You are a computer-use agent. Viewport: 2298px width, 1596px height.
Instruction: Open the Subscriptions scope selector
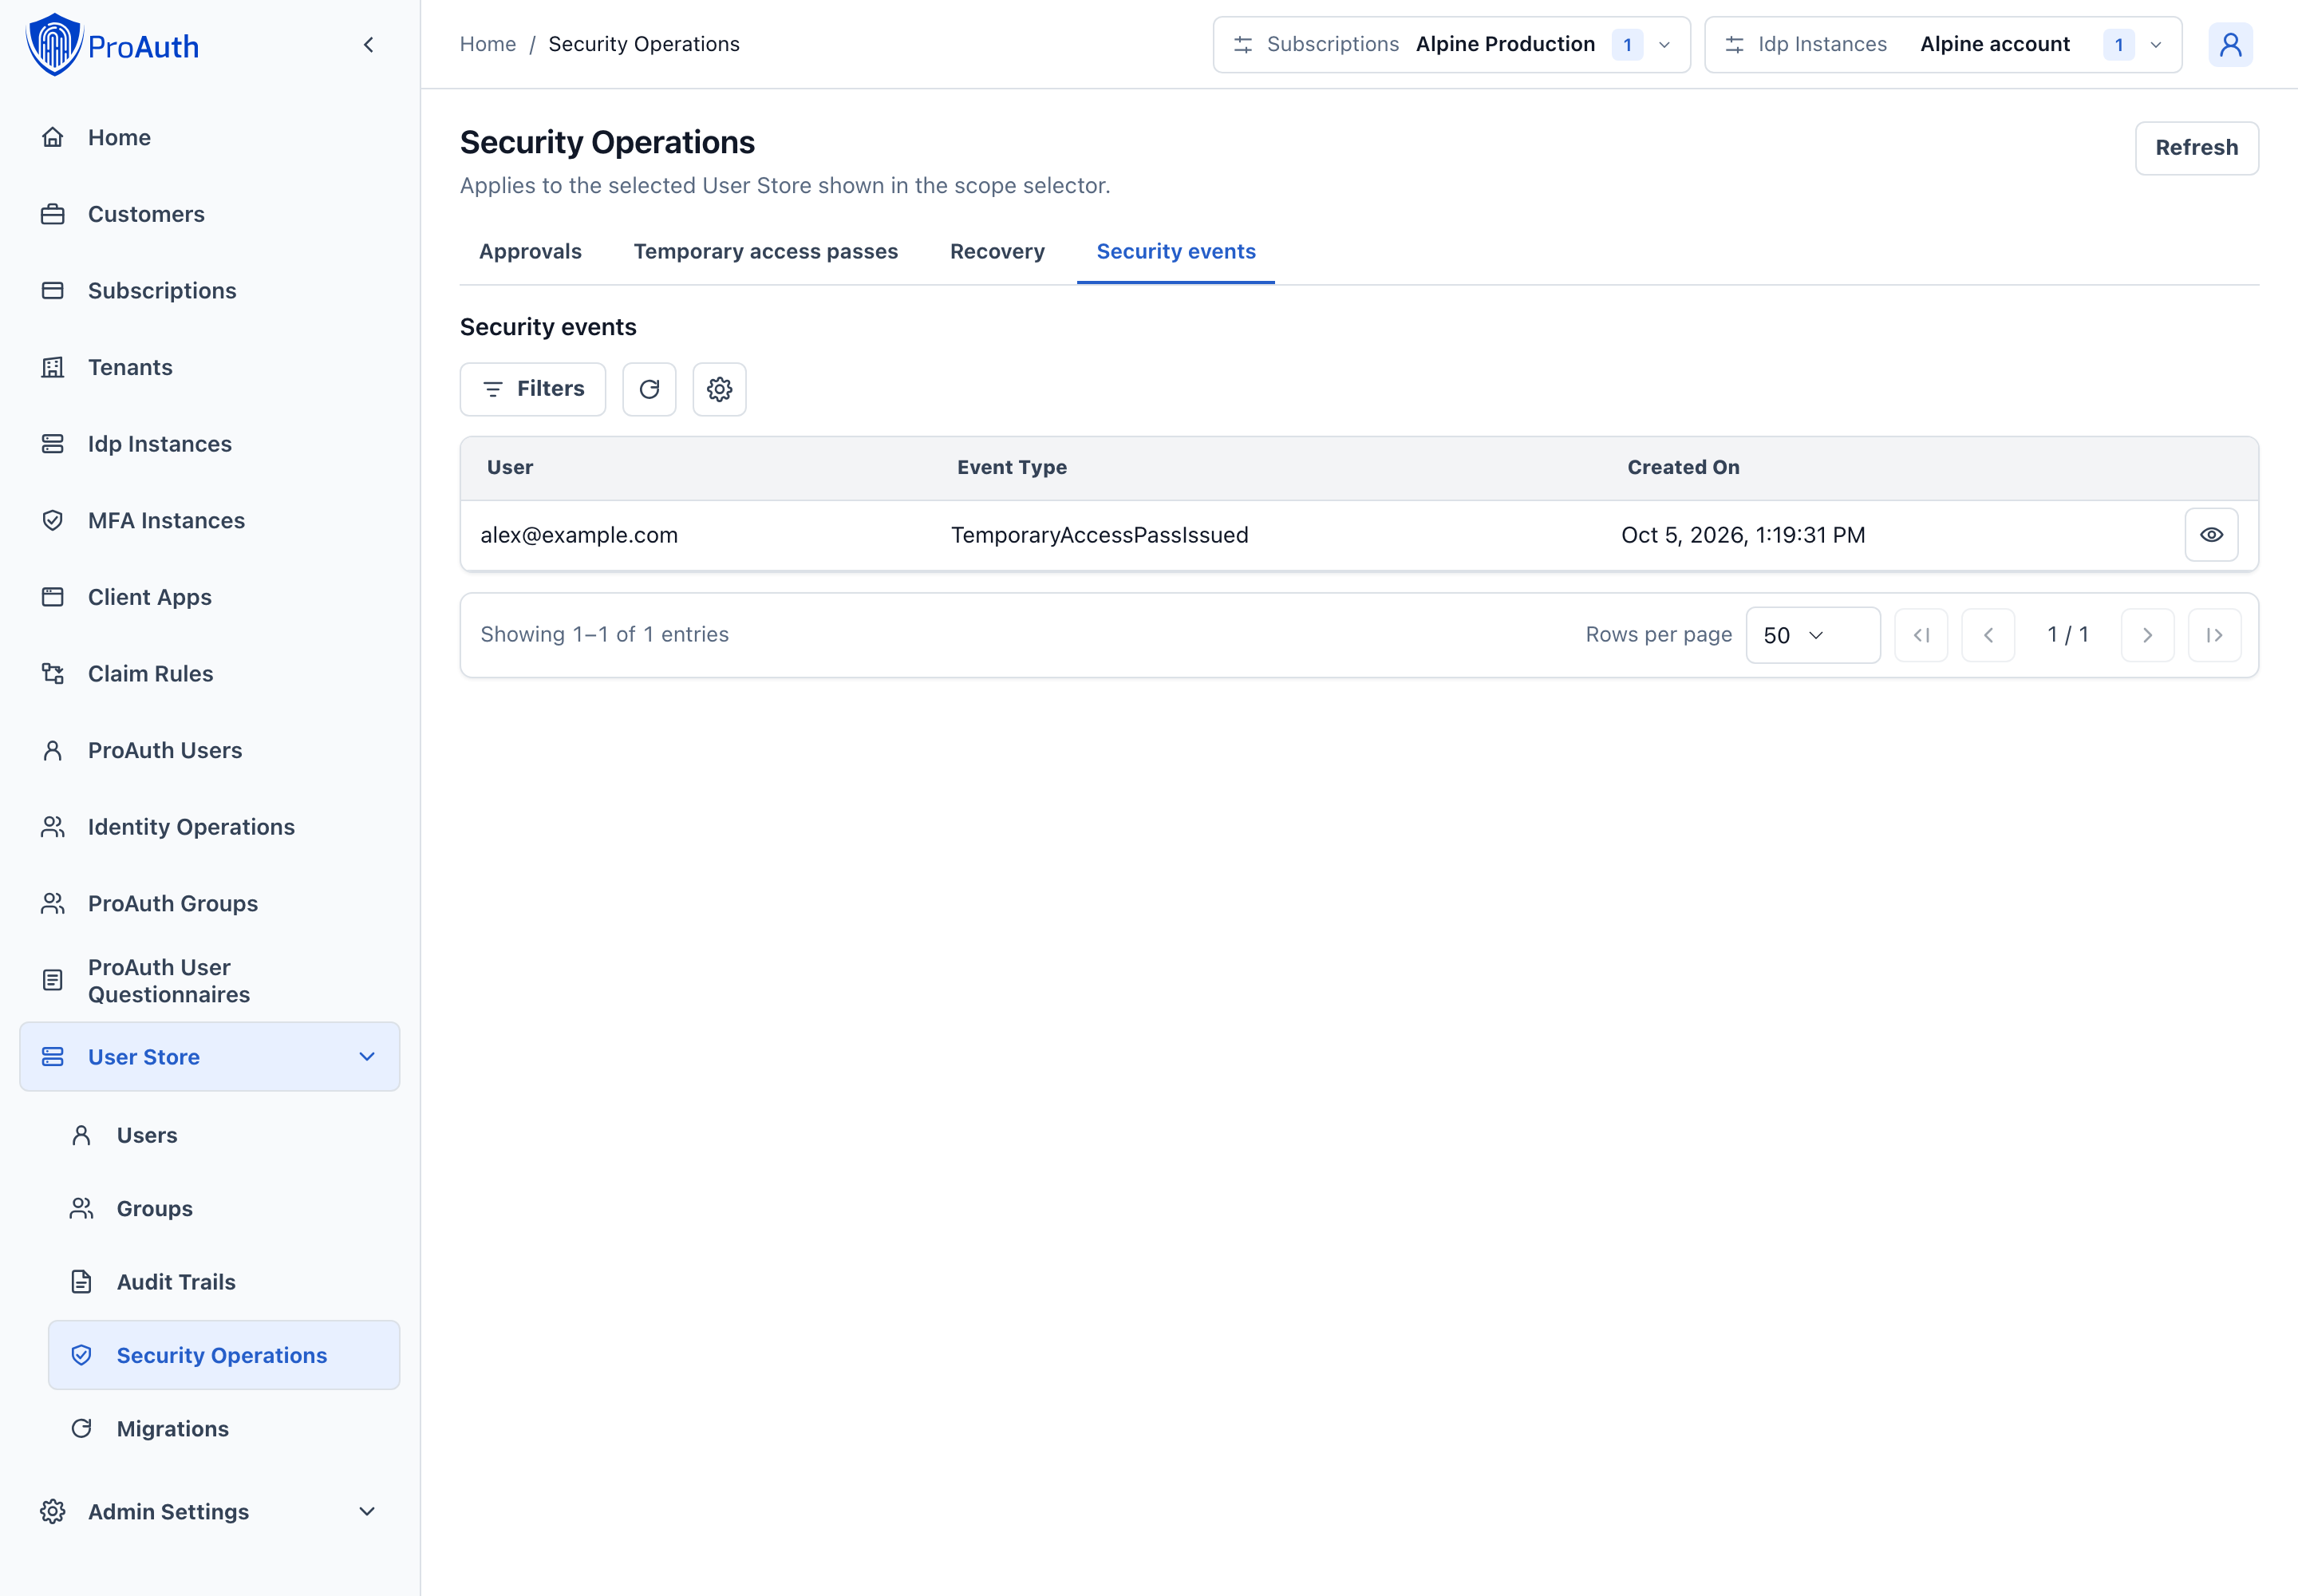click(x=1452, y=45)
